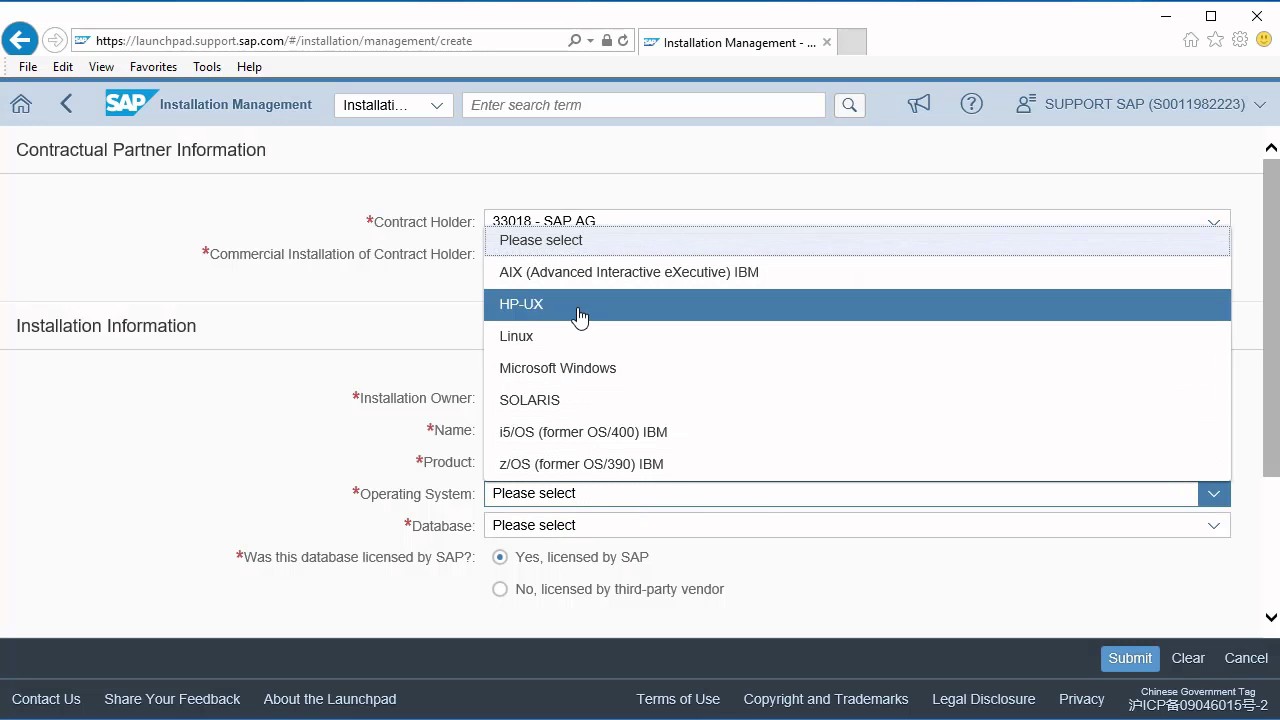Click the Clear button
Image resolution: width=1280 pixels, height=720 pixels.
click(x=1188, y=658)
